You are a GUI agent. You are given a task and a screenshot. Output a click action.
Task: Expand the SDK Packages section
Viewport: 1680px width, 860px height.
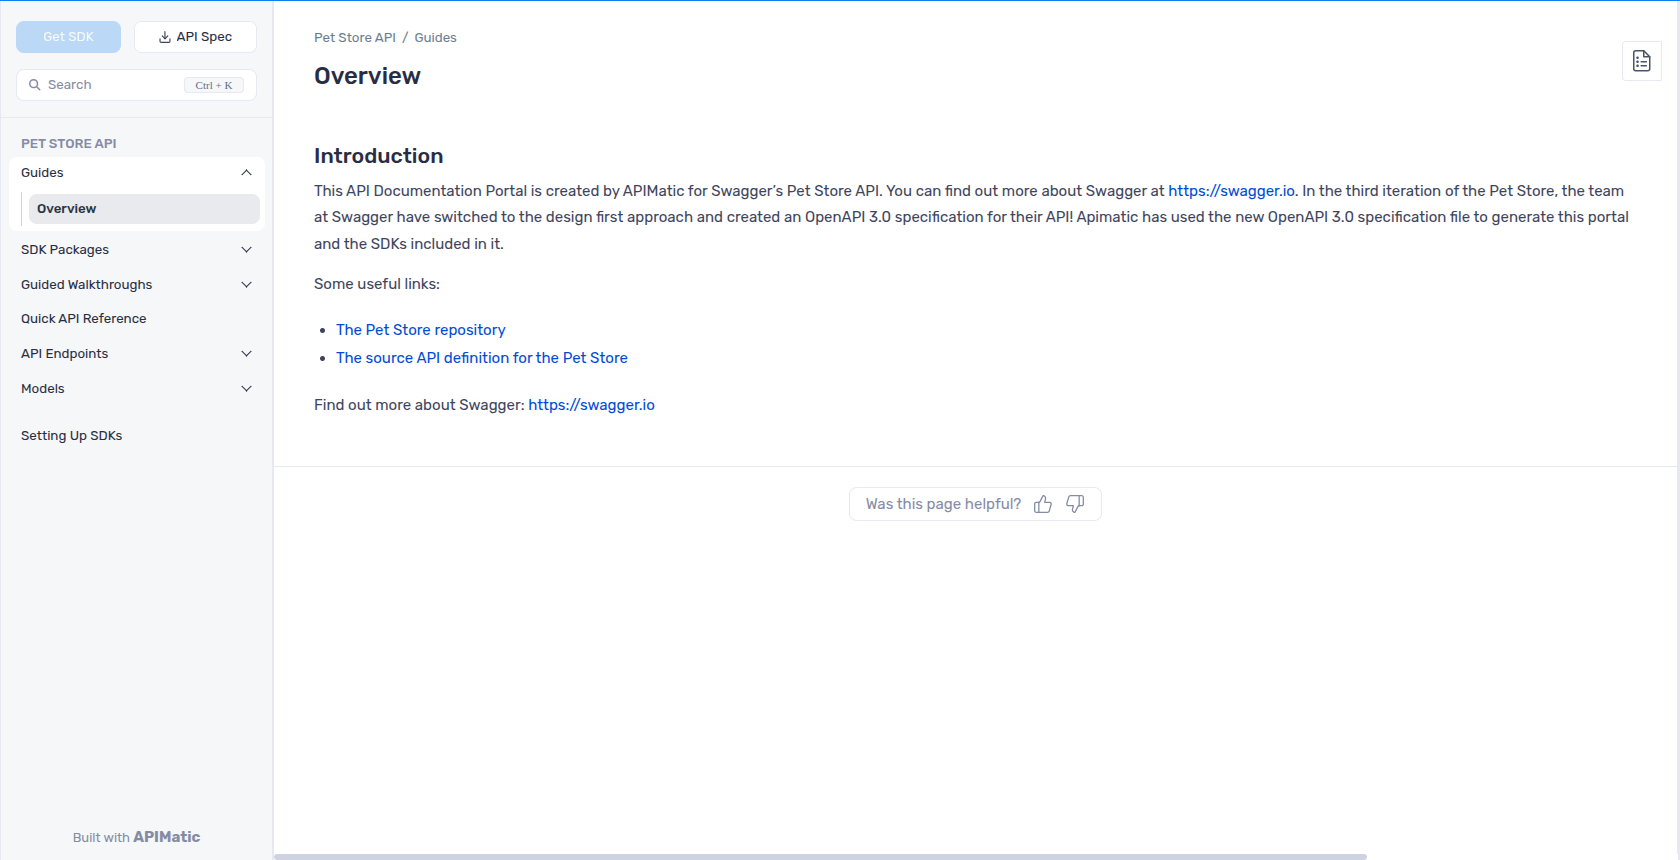point(246,250)
